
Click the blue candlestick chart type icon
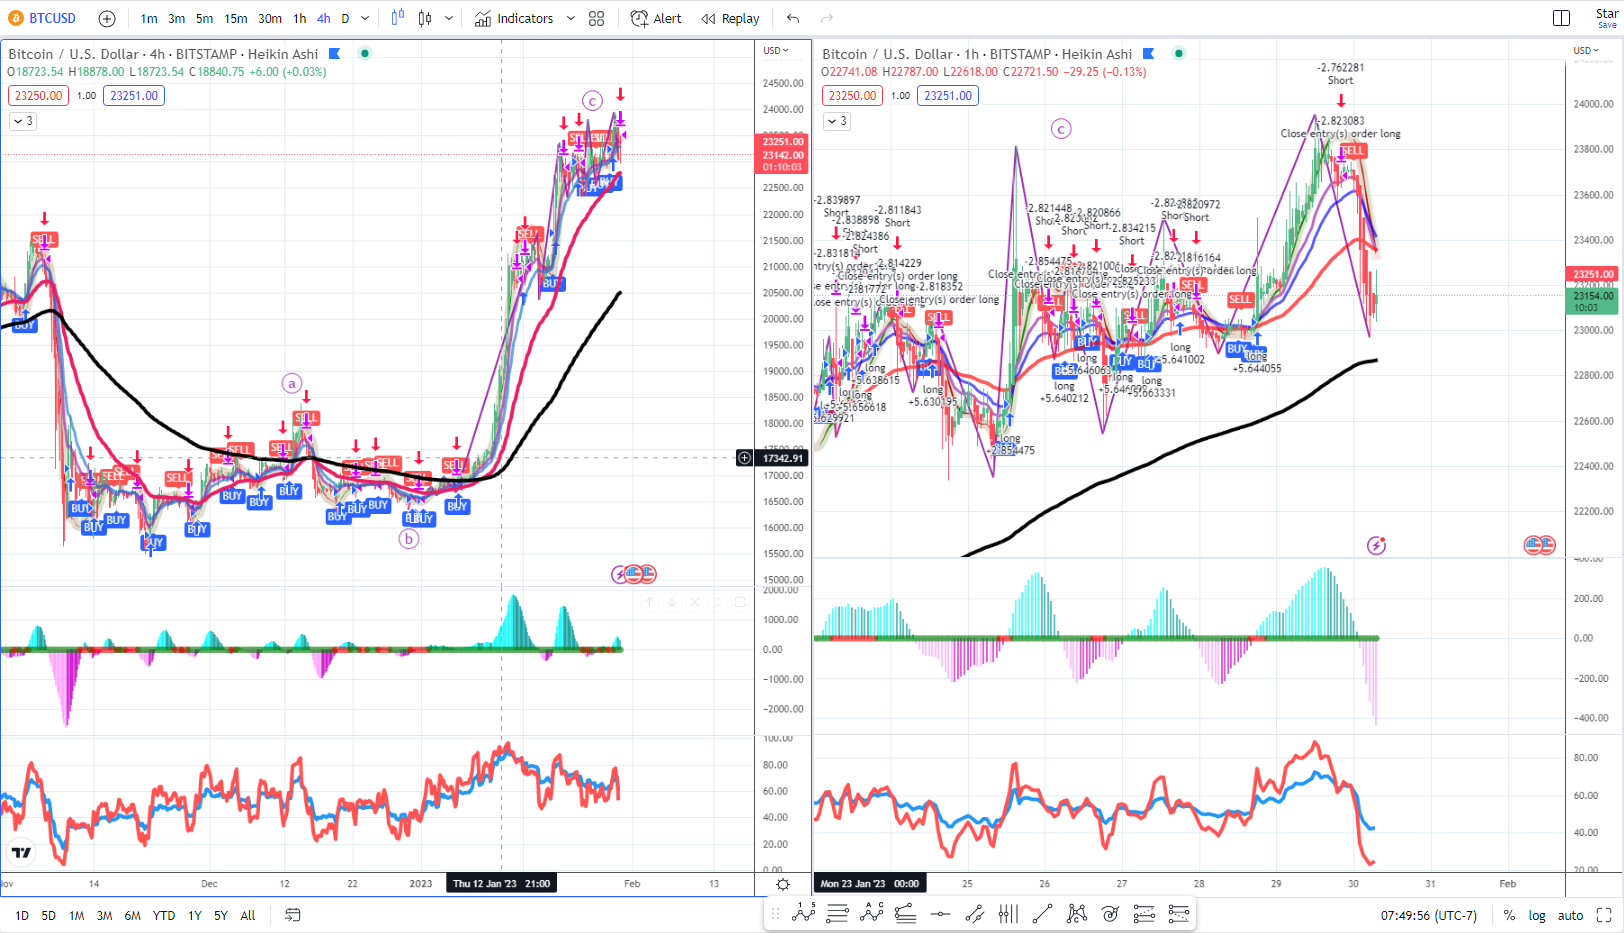coord(398,18)
